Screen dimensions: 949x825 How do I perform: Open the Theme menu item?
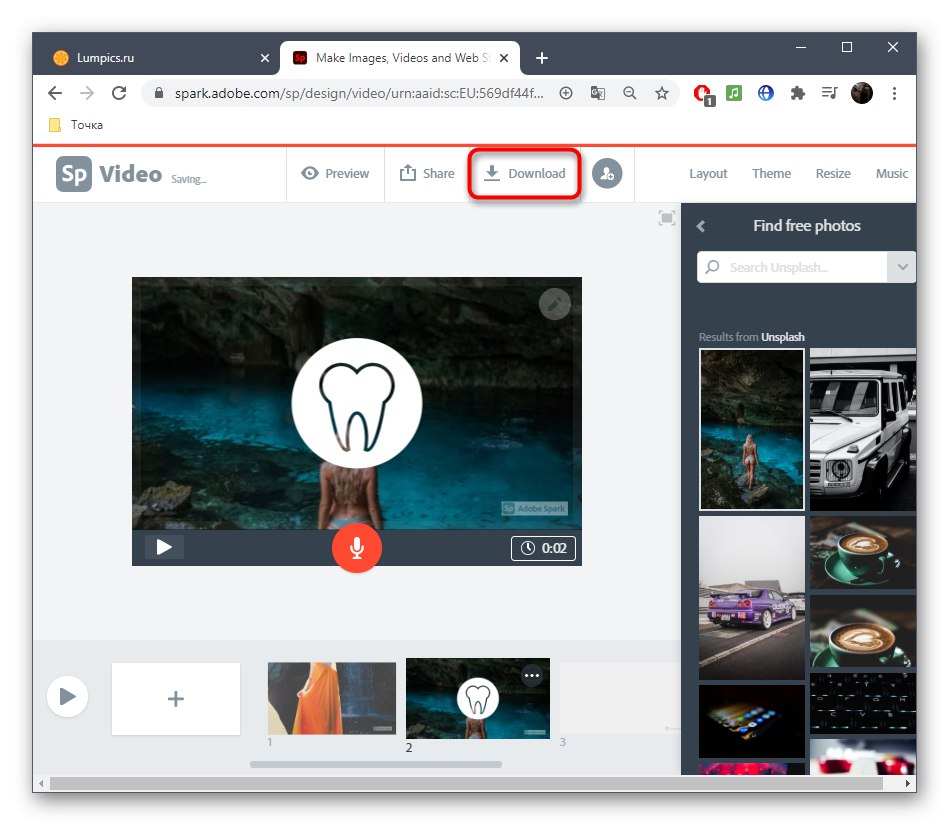(771, 173)
